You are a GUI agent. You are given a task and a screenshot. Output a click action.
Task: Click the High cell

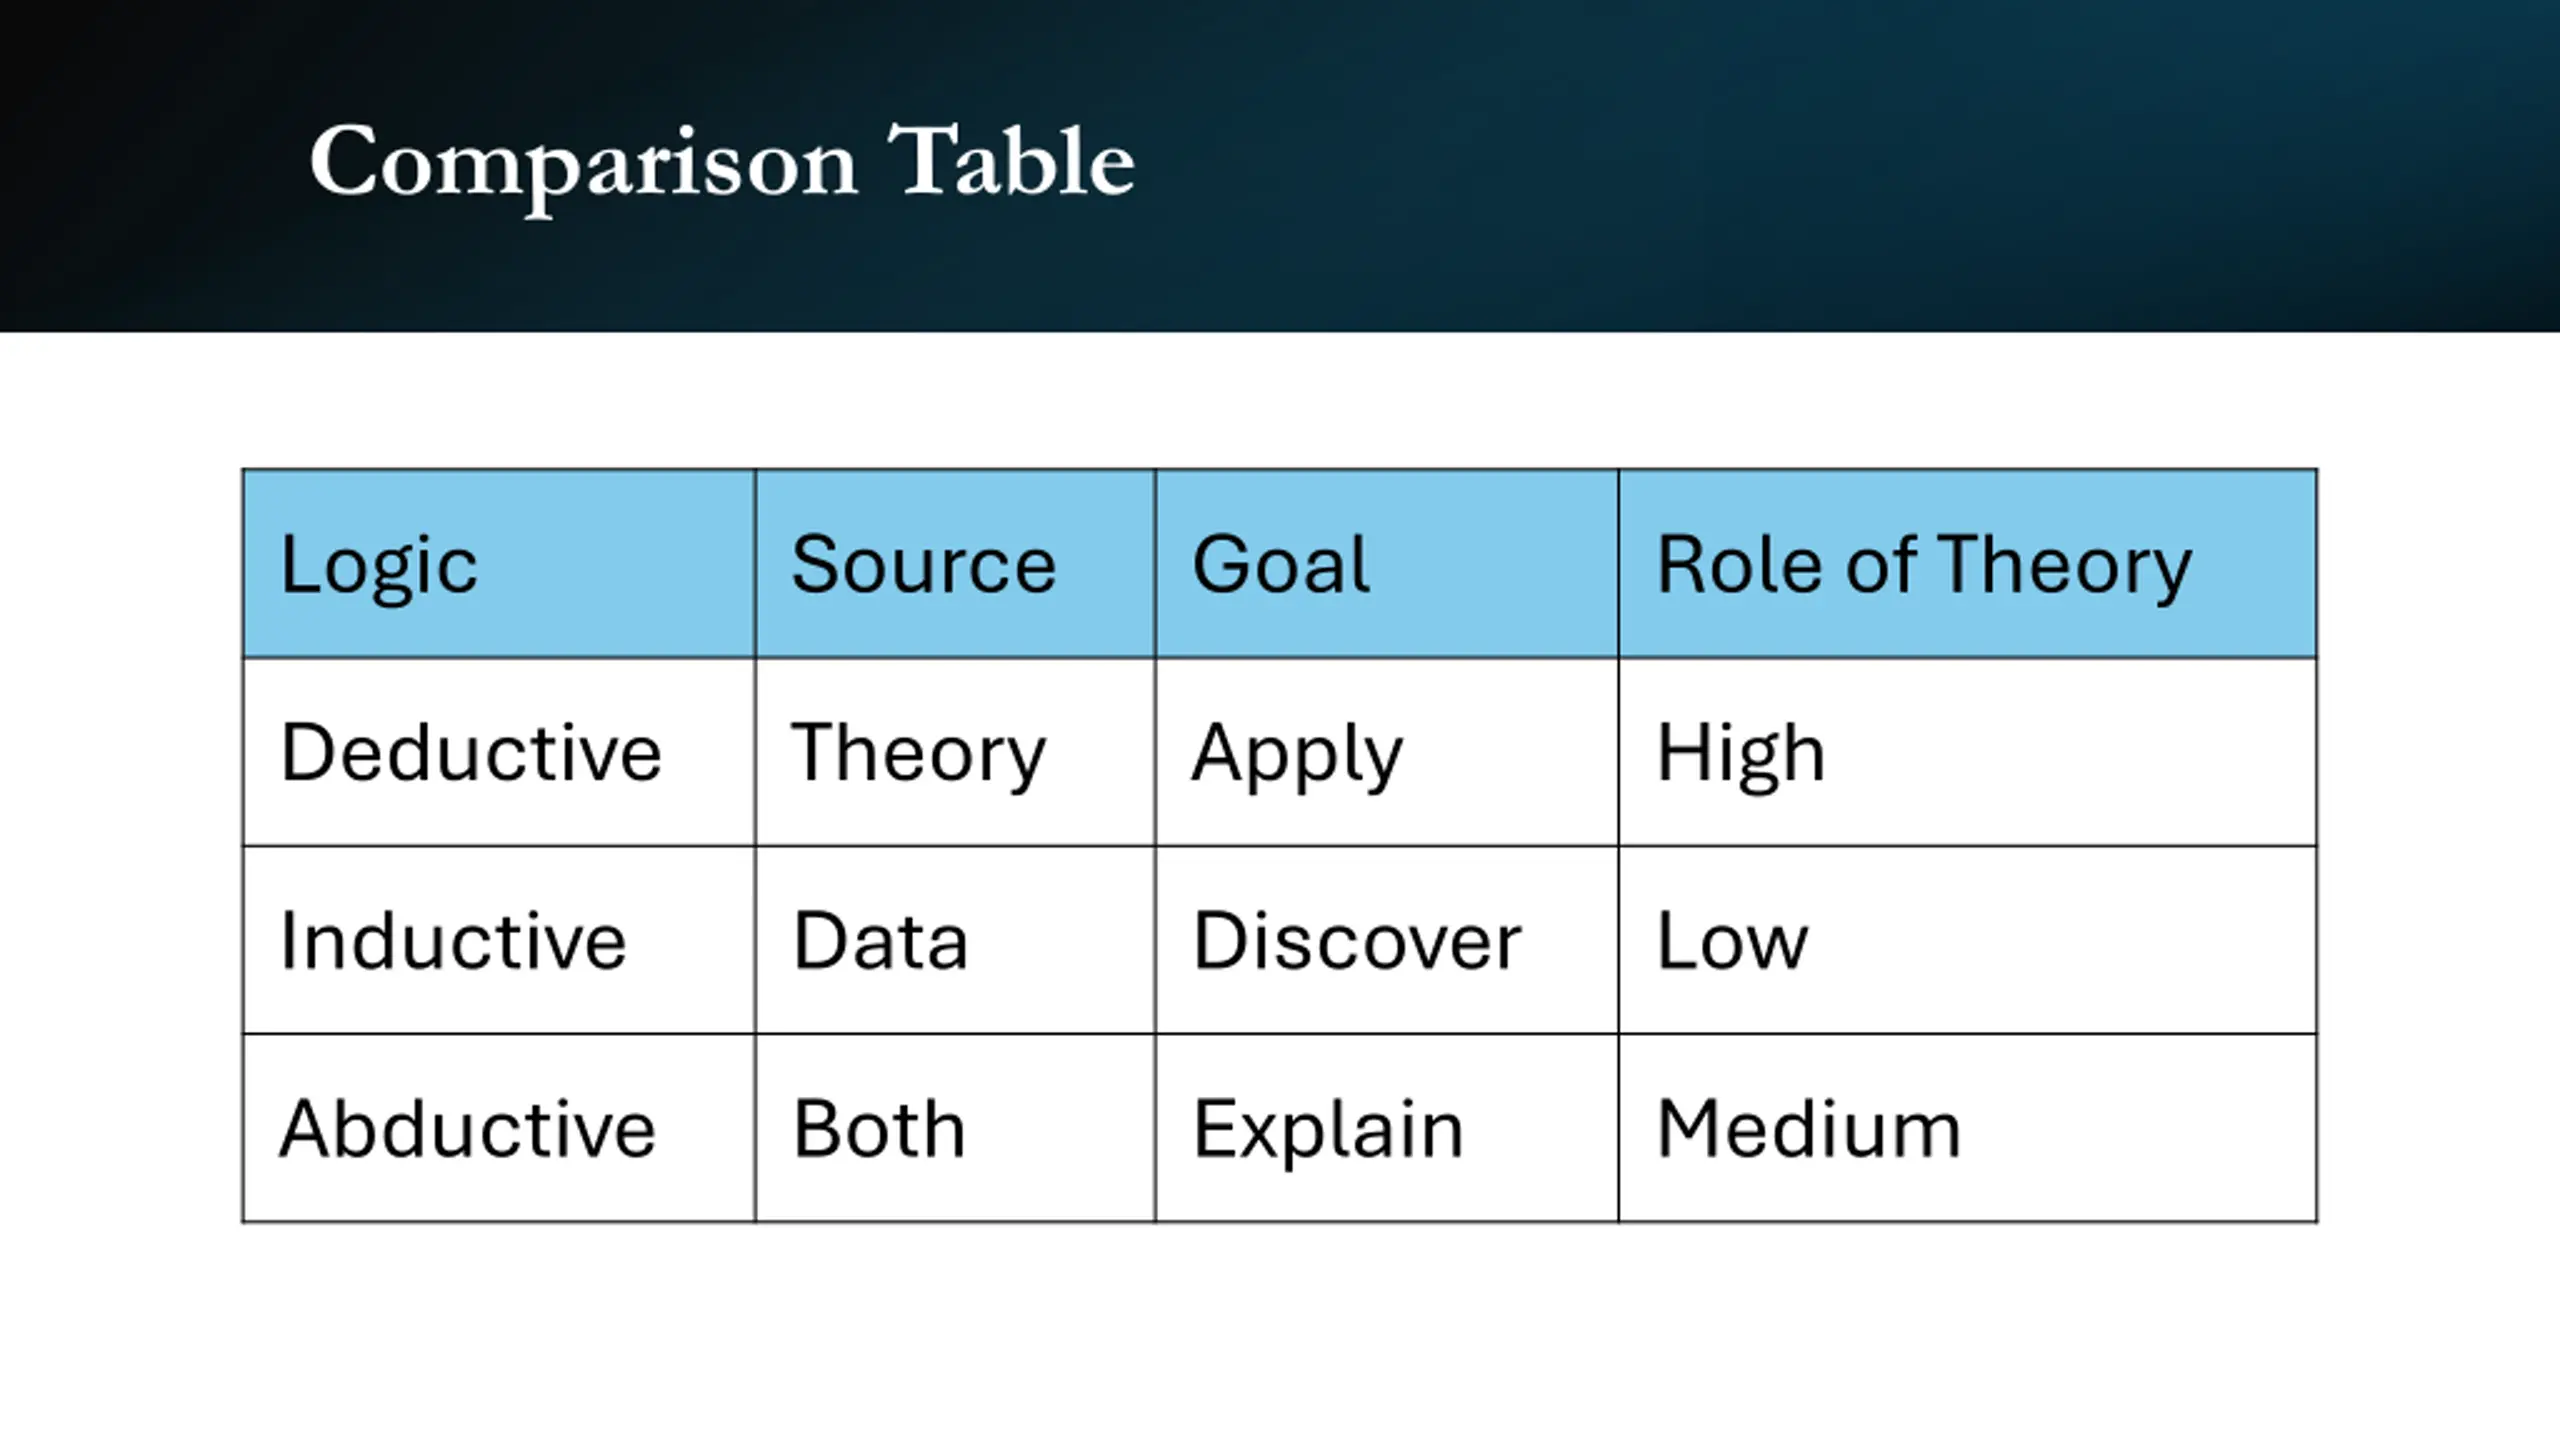(1968, 752)
